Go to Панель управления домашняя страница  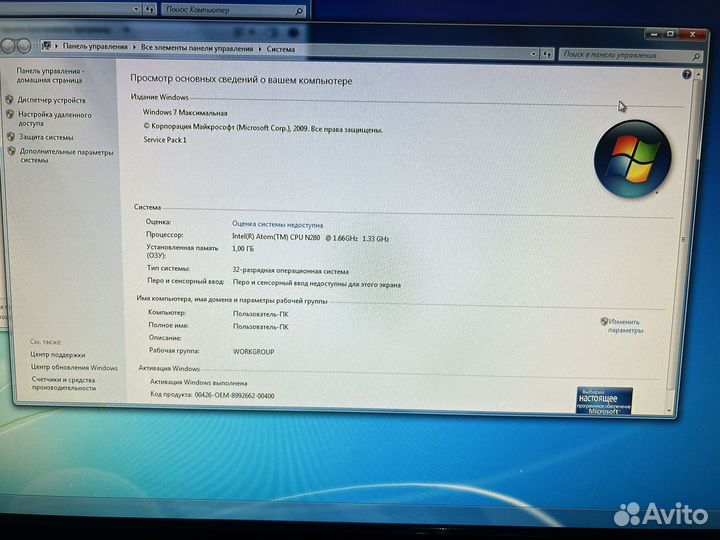pos(50,76)
